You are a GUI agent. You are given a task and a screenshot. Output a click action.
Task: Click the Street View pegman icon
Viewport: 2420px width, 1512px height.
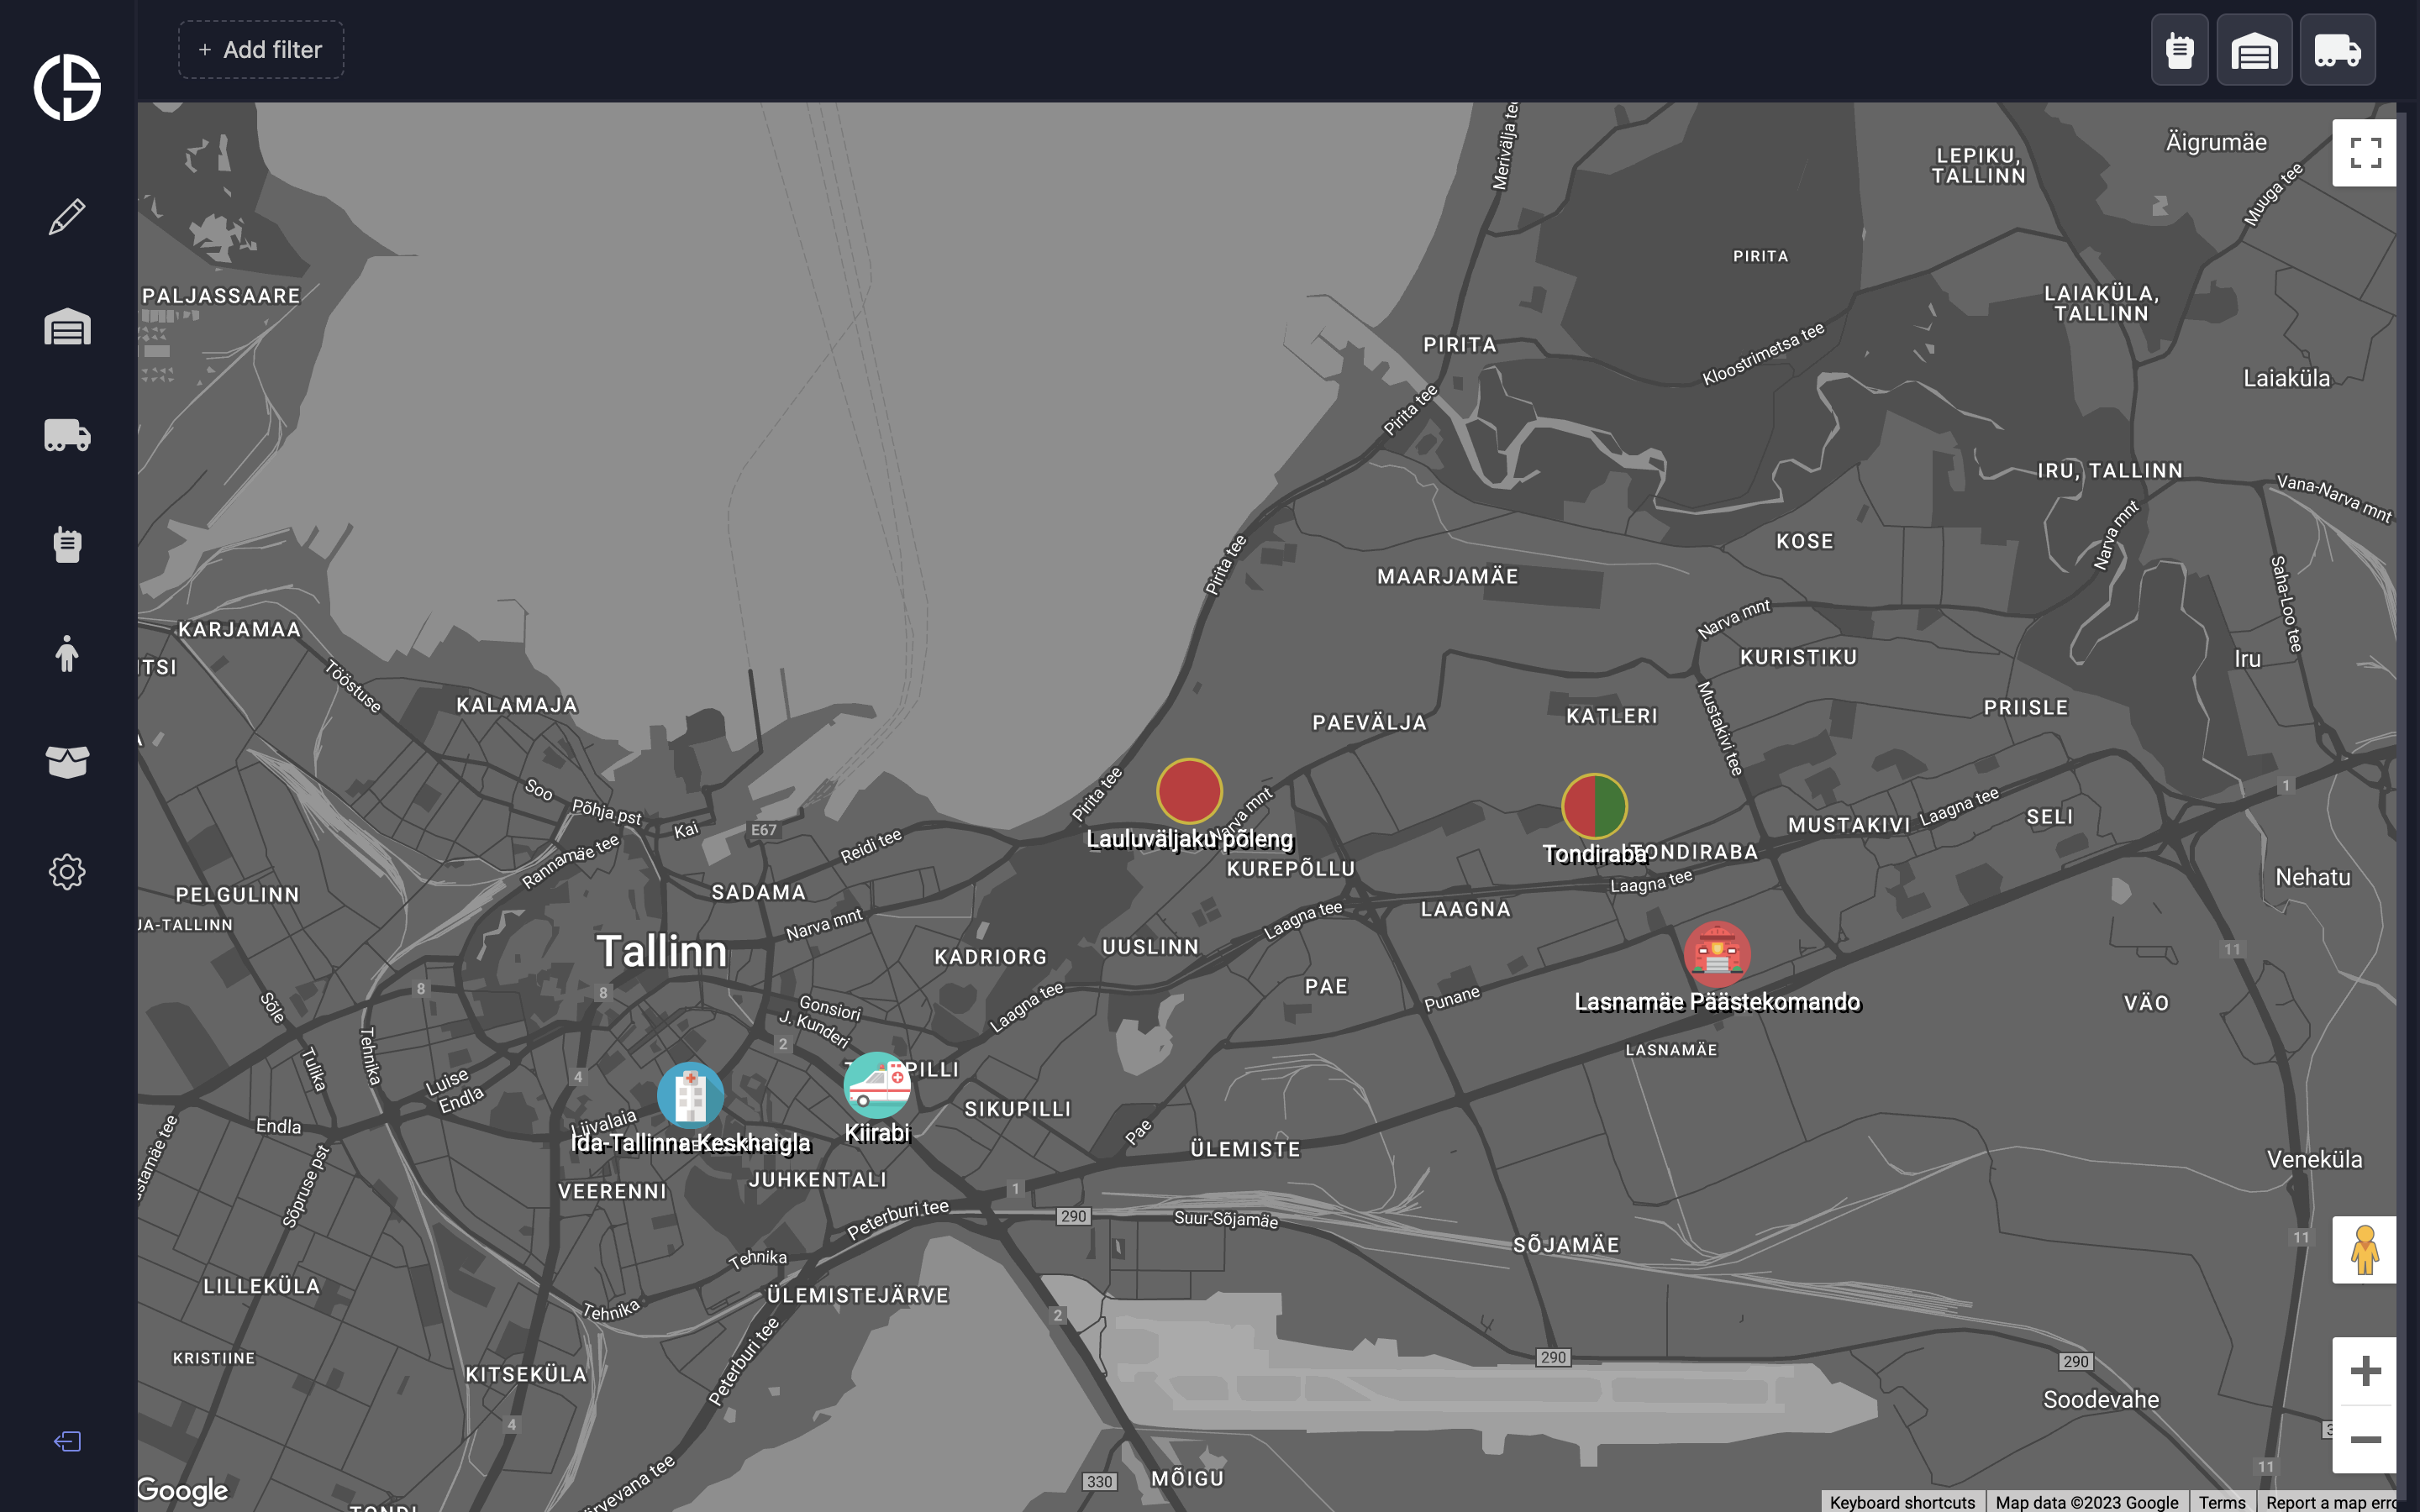(x=2364, y=1250)
